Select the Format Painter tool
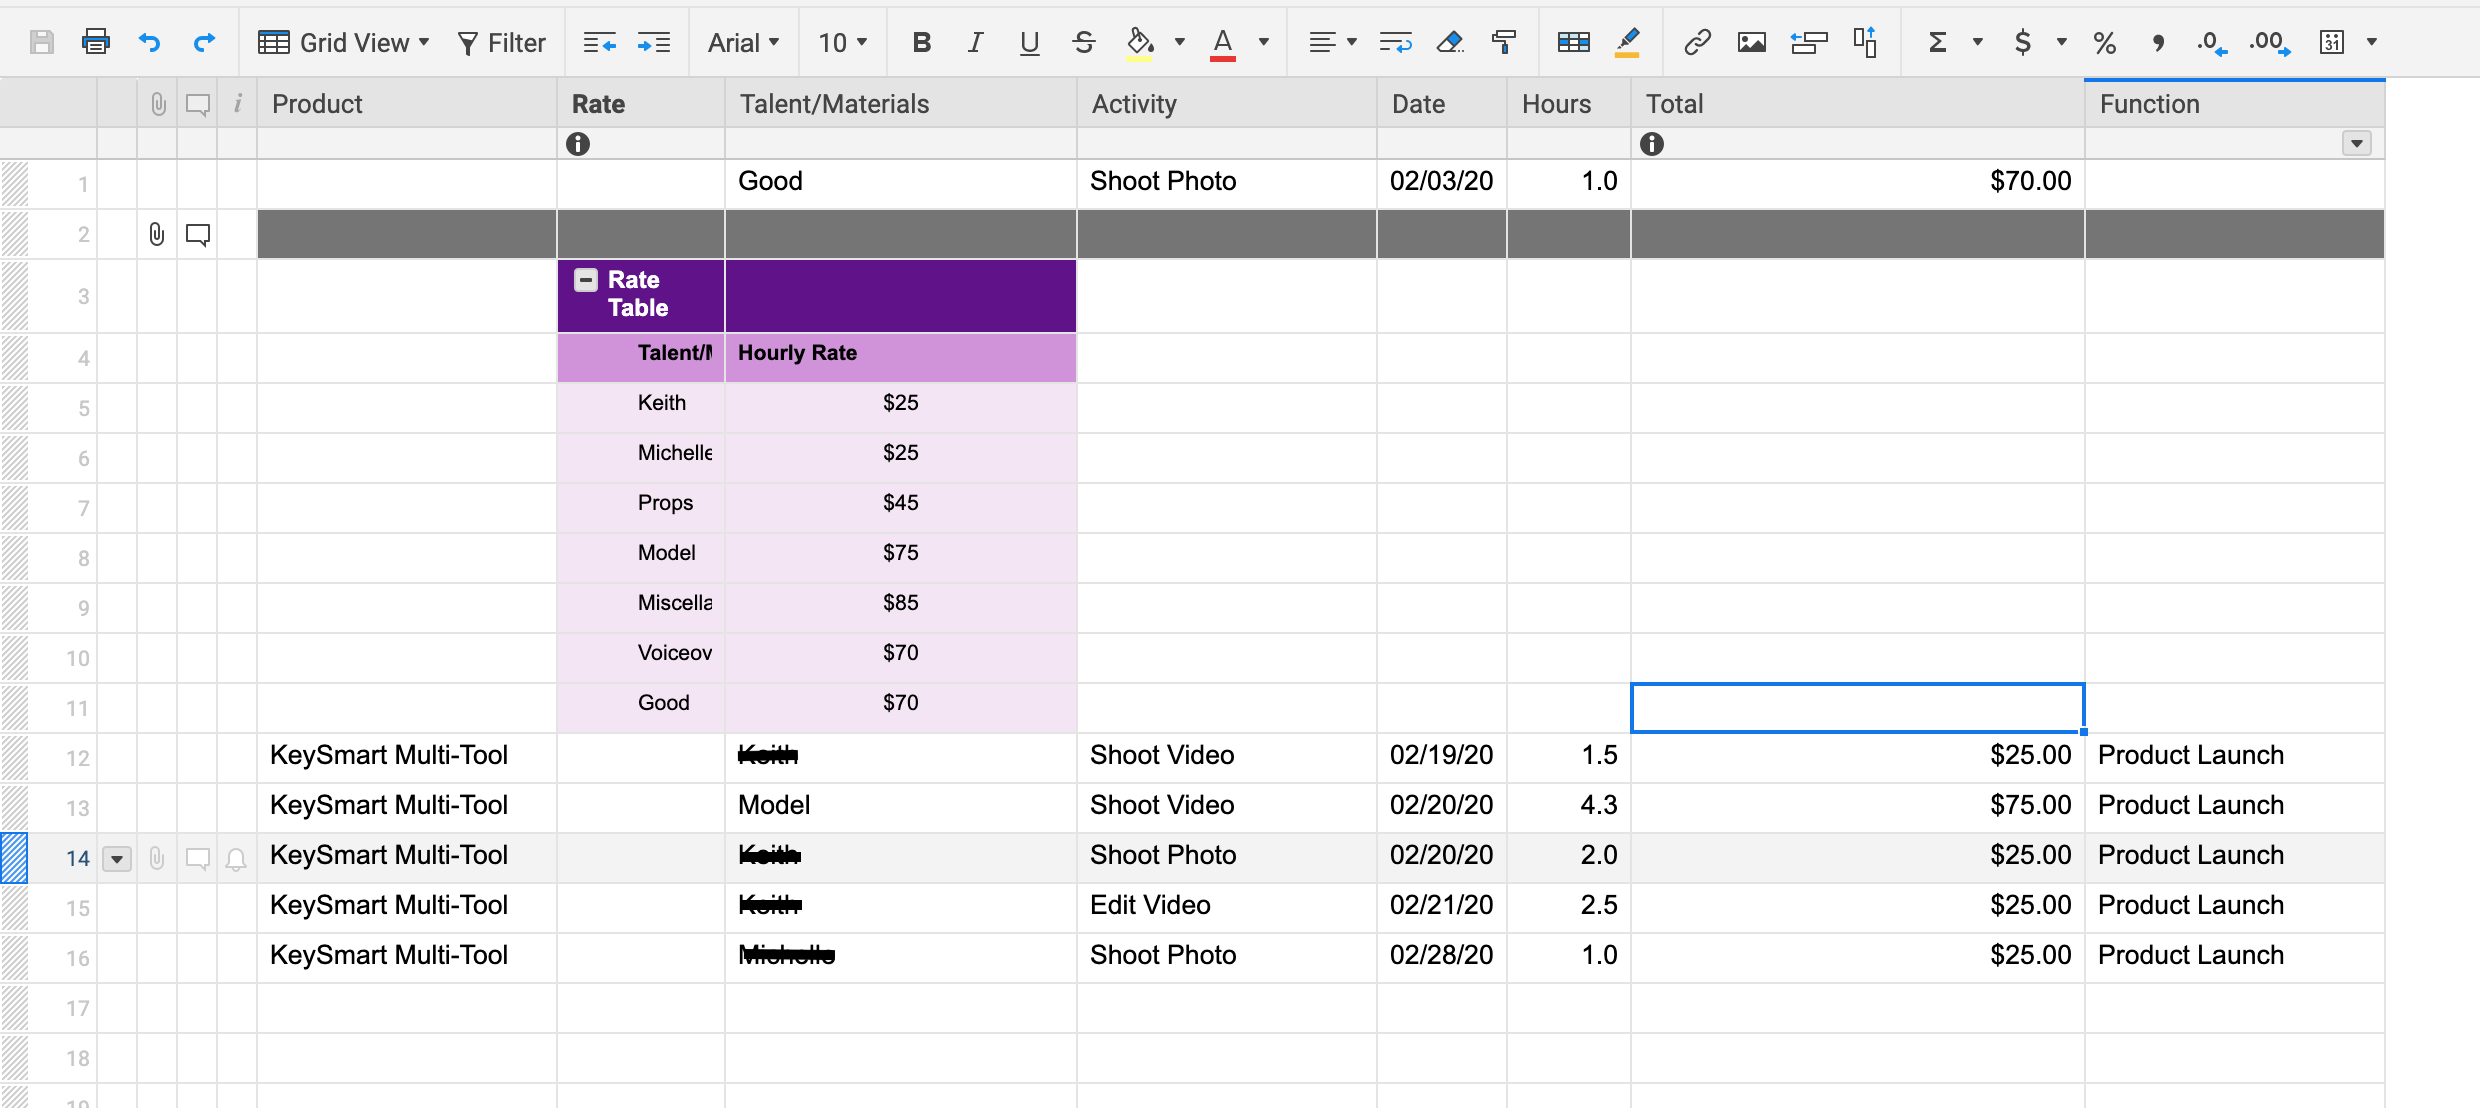Image resolution: width=2480 pixels, height=1108 pixels. point(1504,42)
